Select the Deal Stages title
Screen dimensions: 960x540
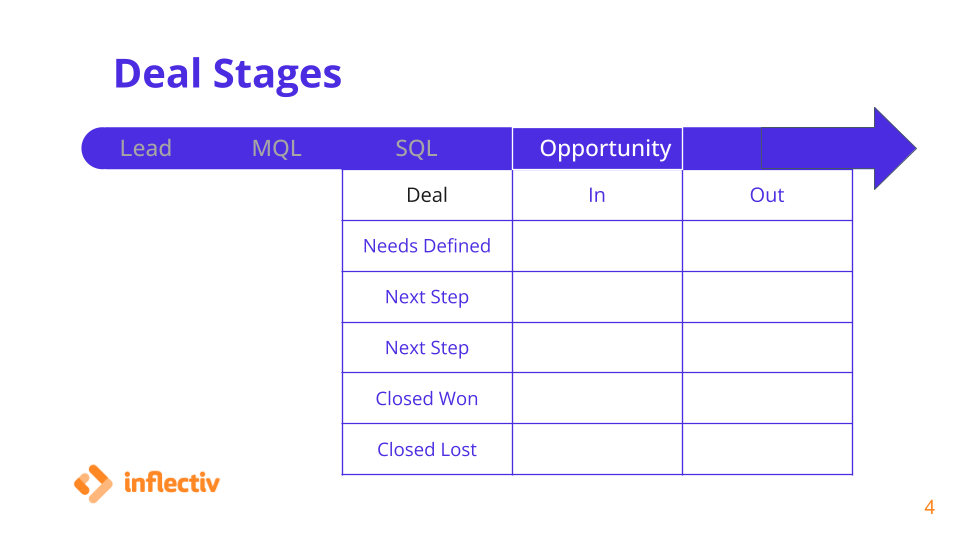[228, 74]
